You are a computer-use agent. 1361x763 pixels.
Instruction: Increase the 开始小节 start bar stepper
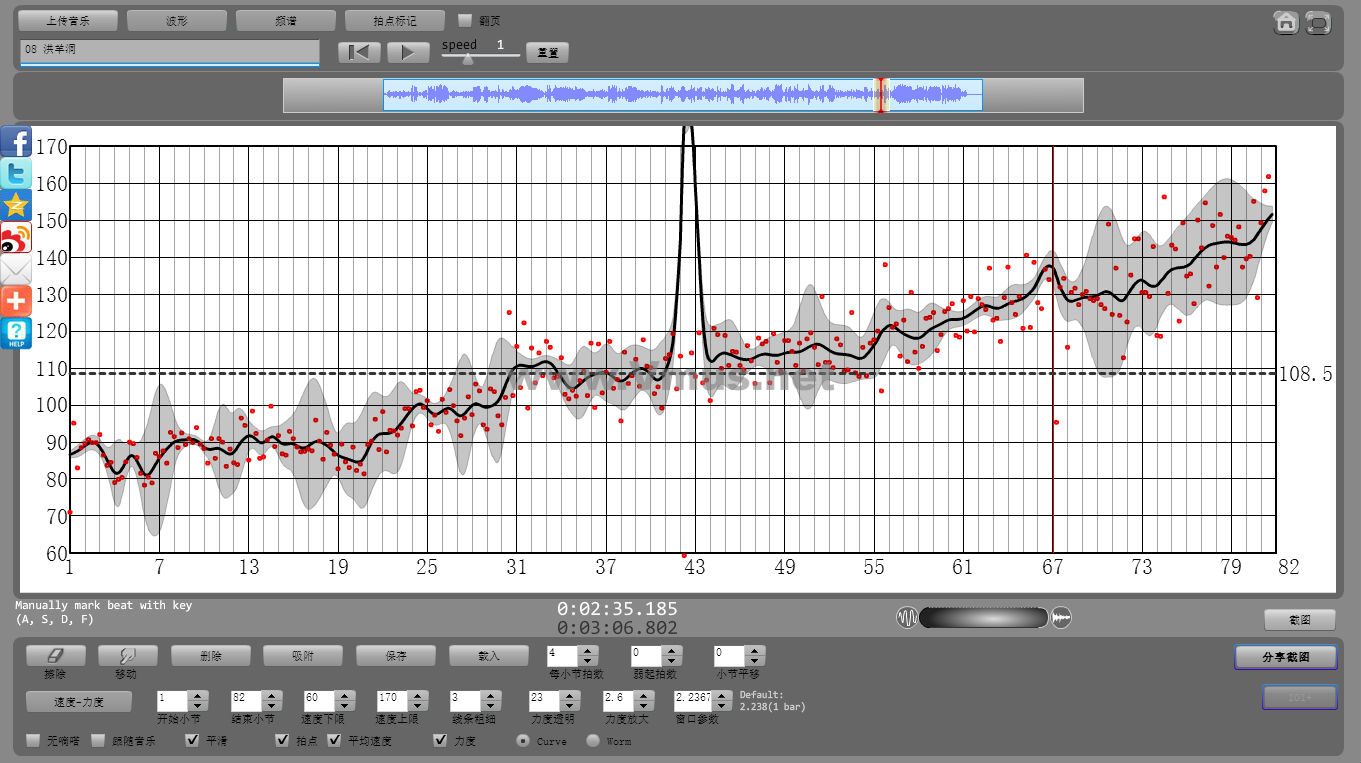198,696
